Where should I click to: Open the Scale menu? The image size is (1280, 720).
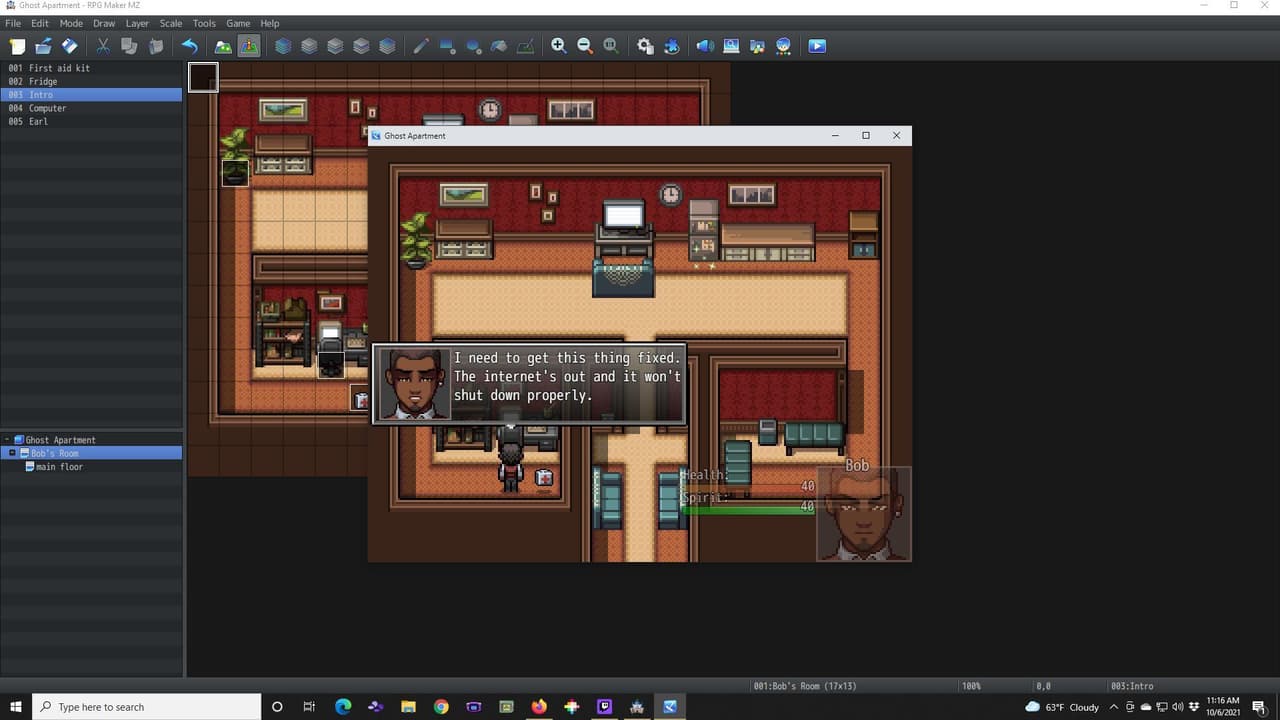[x=171, y=23]
